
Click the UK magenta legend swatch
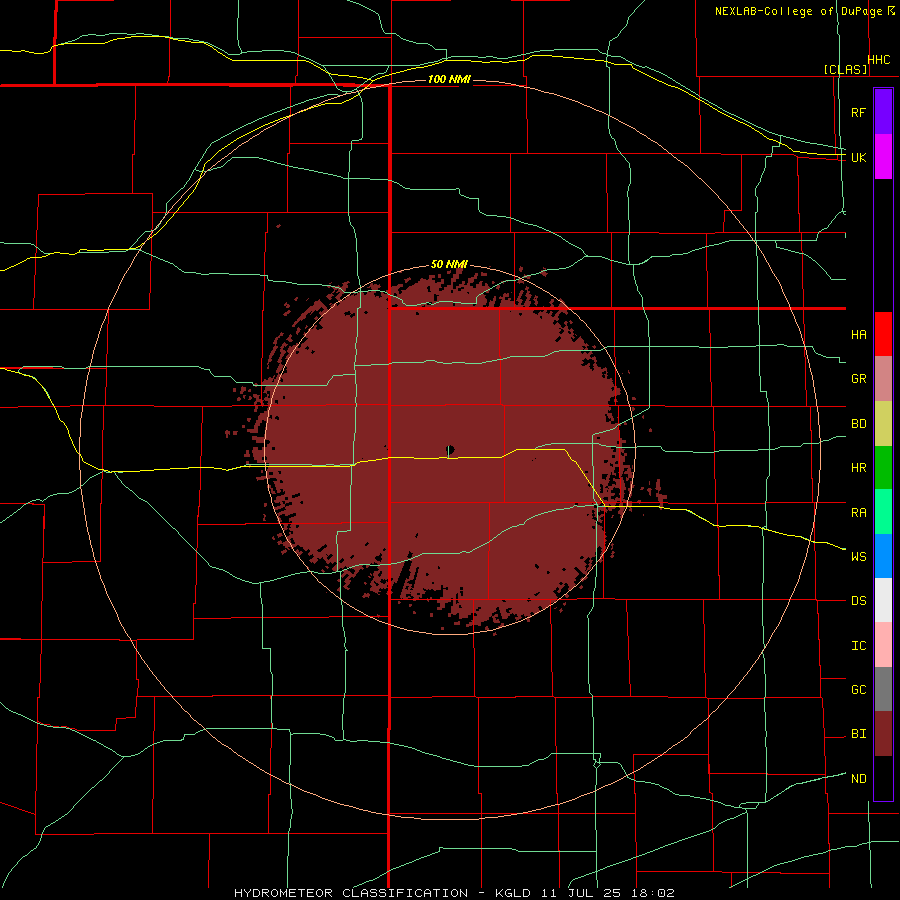point(883,157)
